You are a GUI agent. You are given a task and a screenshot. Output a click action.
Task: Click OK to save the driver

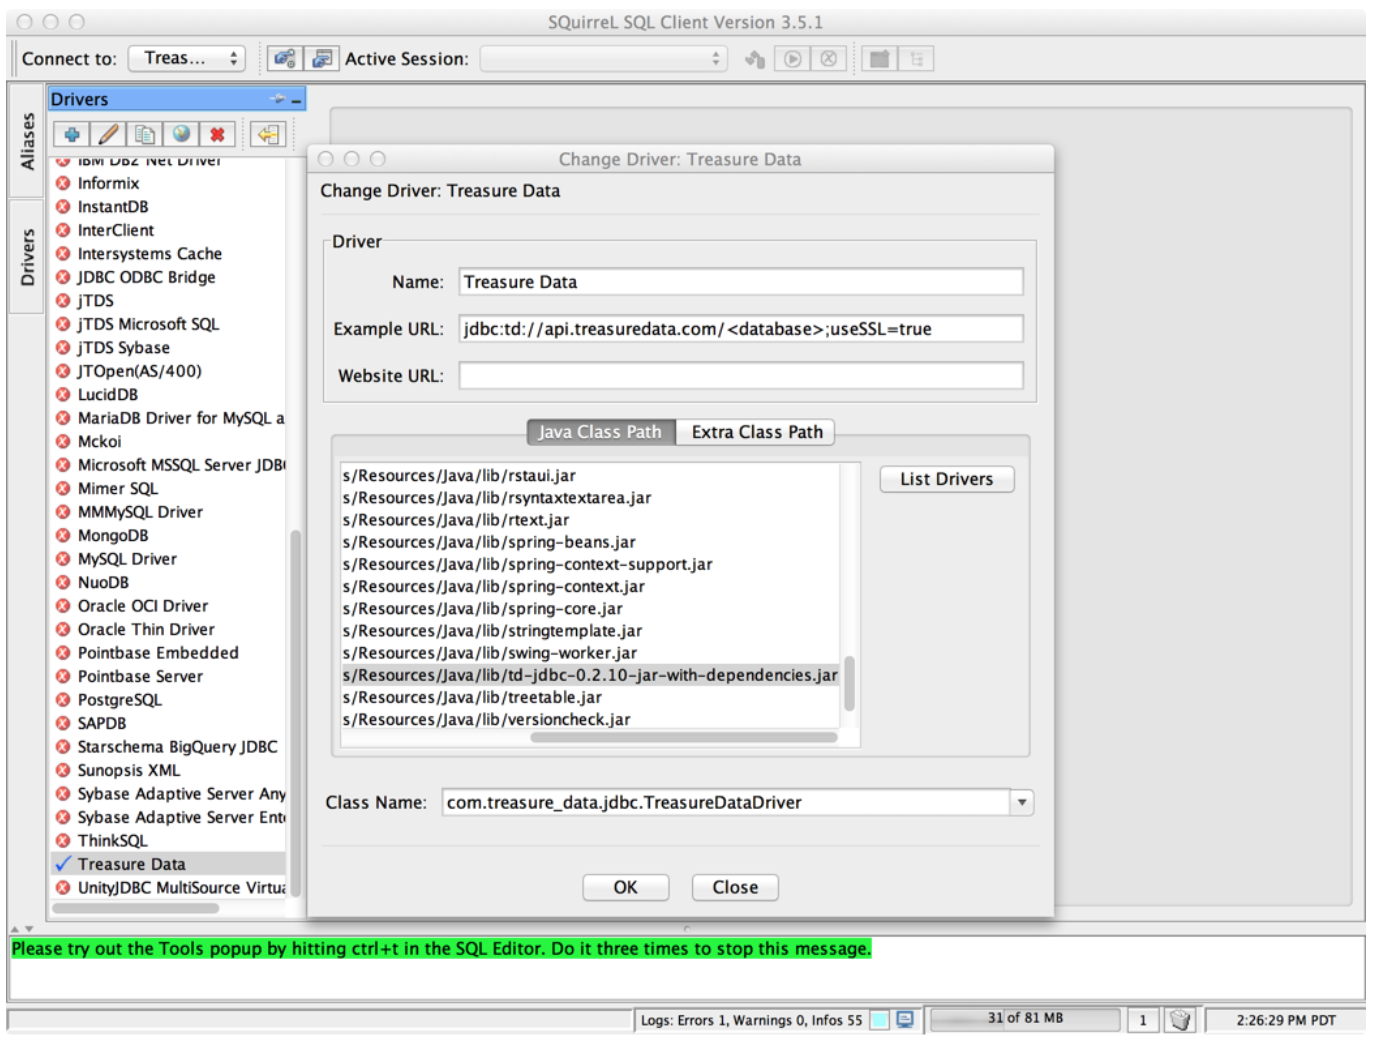point(625,888)
